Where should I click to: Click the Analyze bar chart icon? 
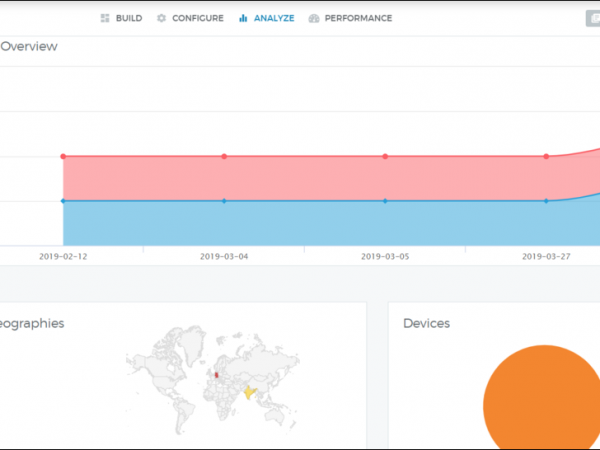pyautogui.click(x=243, y=18)
